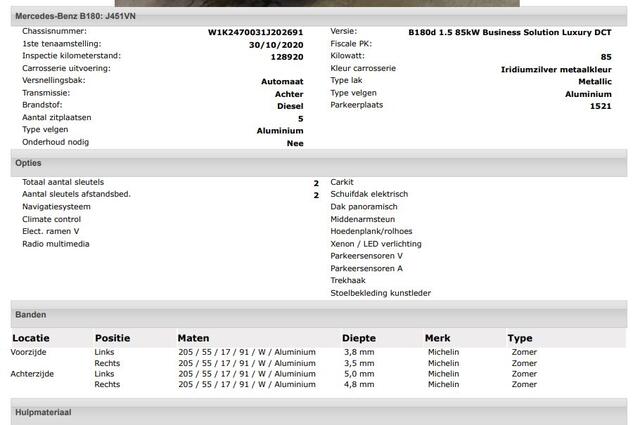Screen dimensions: 640x425
Task: Select the Totaal aantal sleutels label
Action: [x=63, y=182]
